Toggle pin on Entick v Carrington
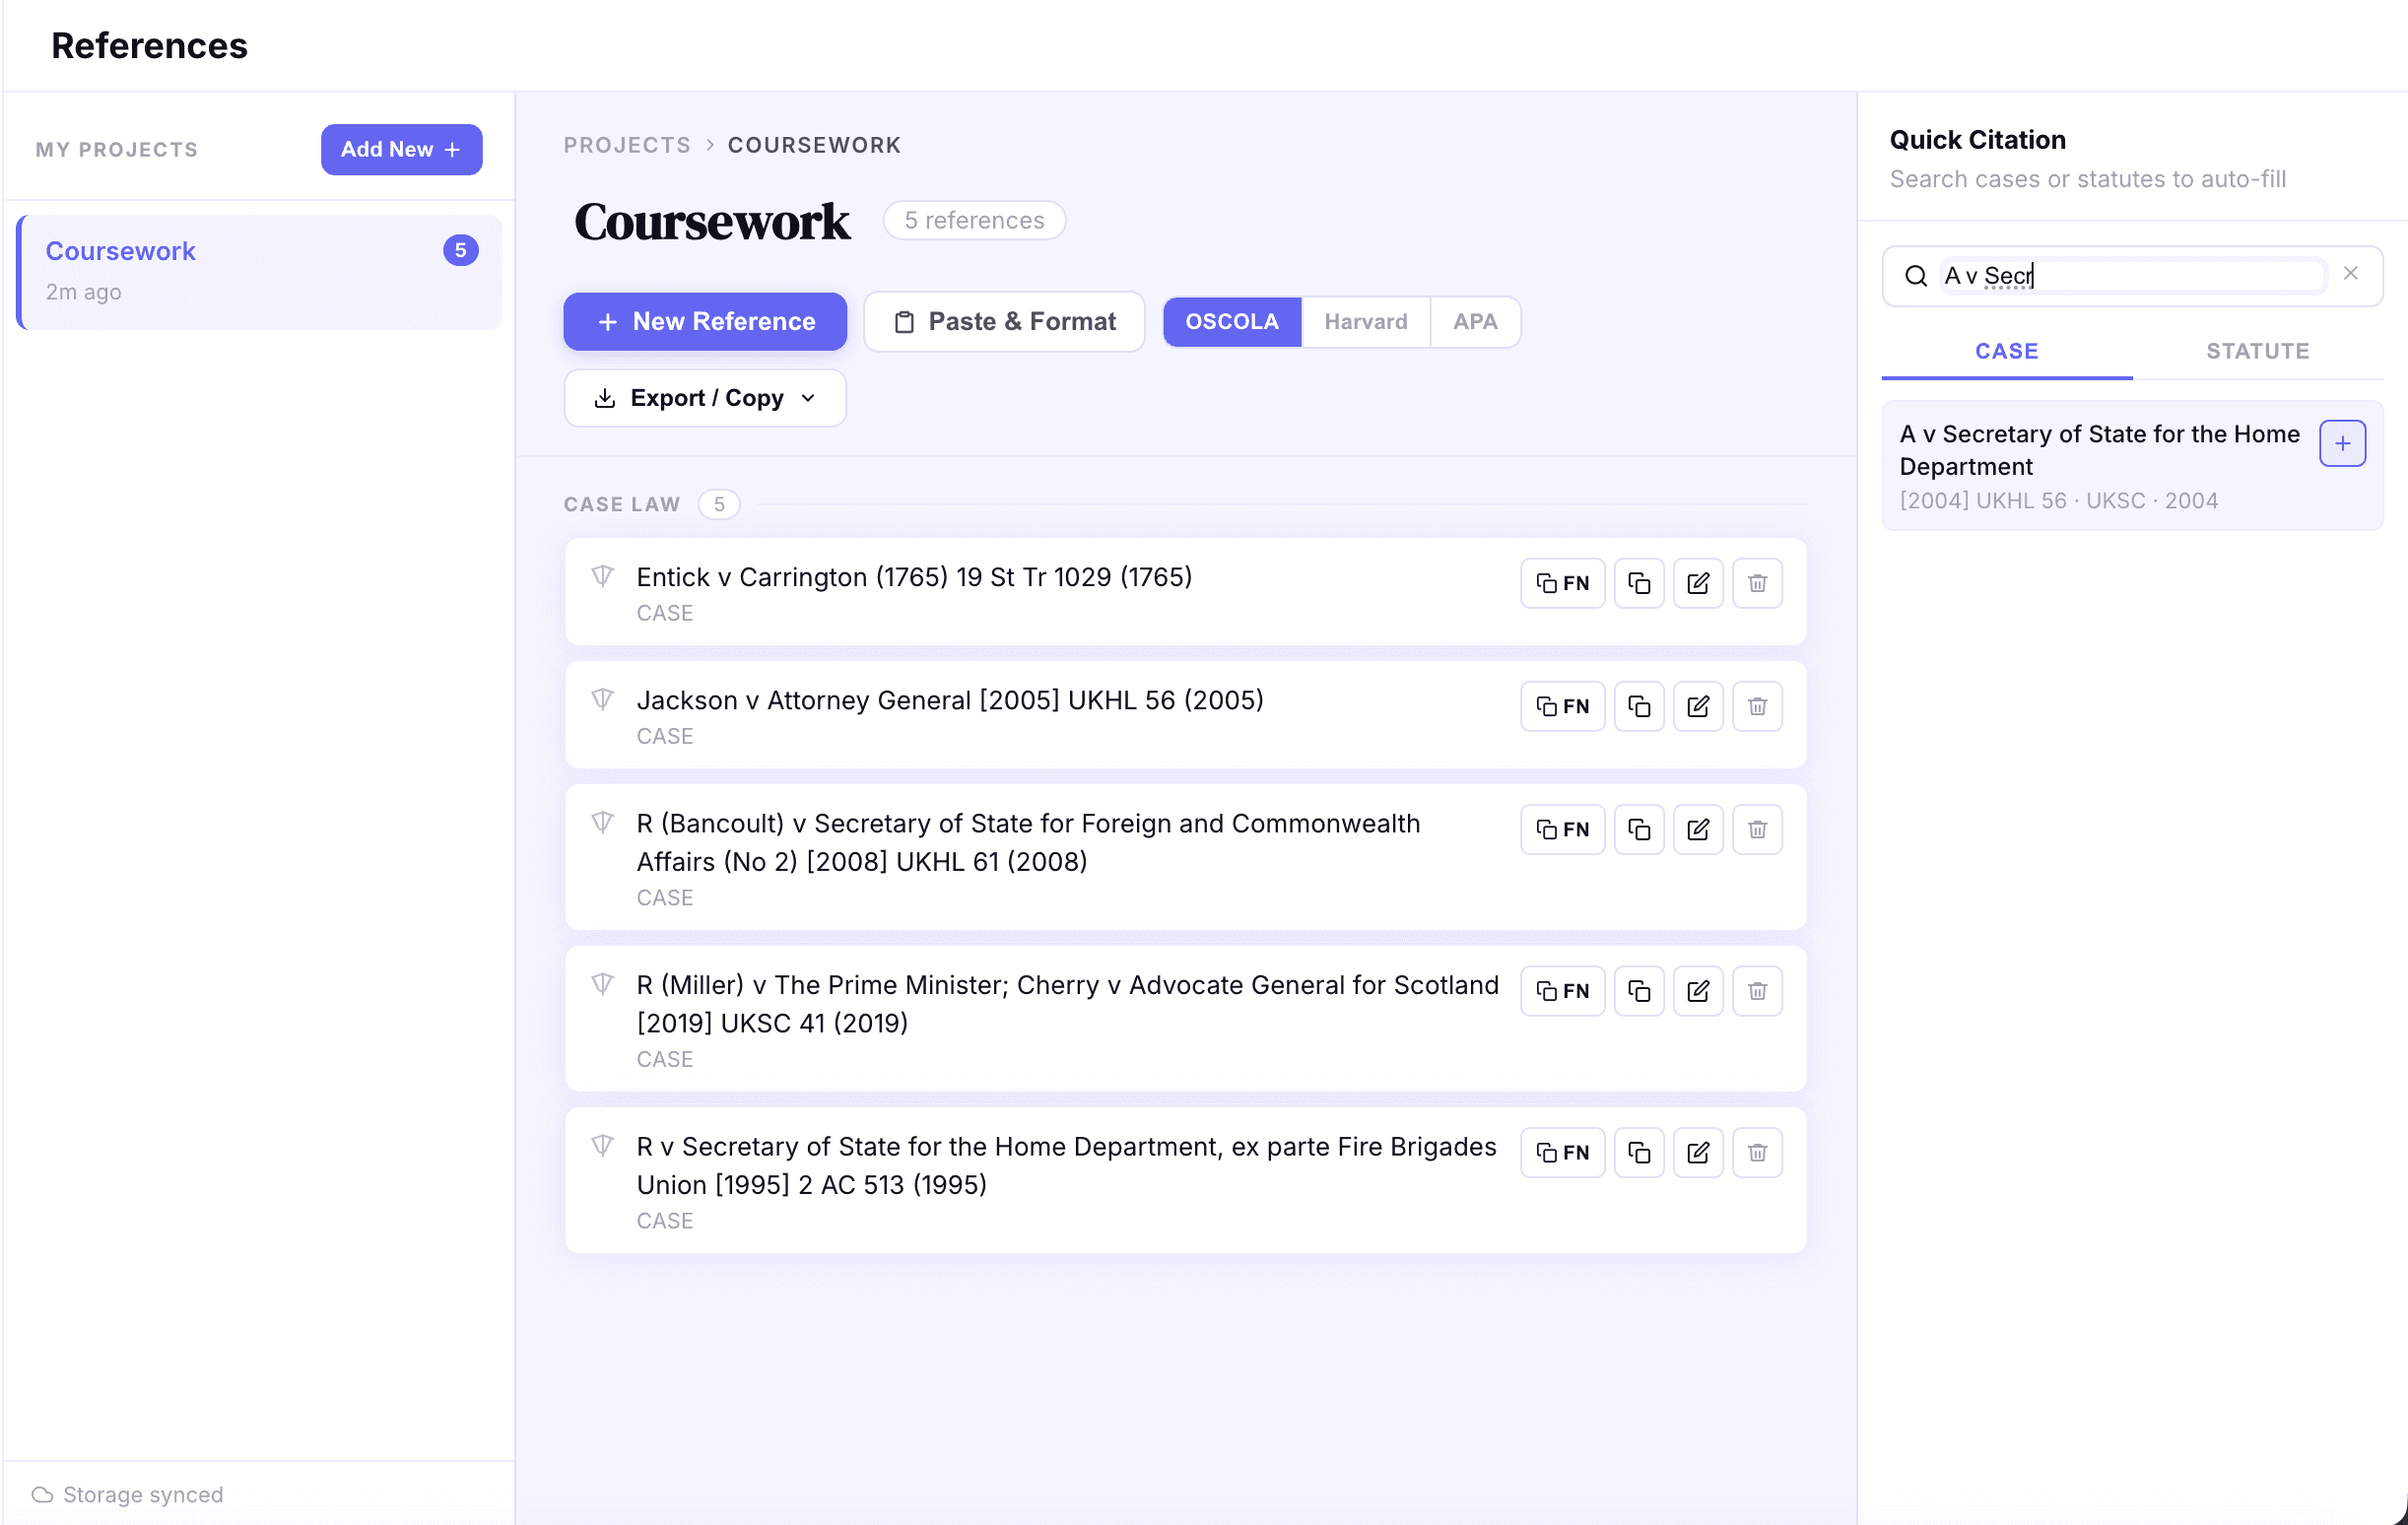 point(602,576)
